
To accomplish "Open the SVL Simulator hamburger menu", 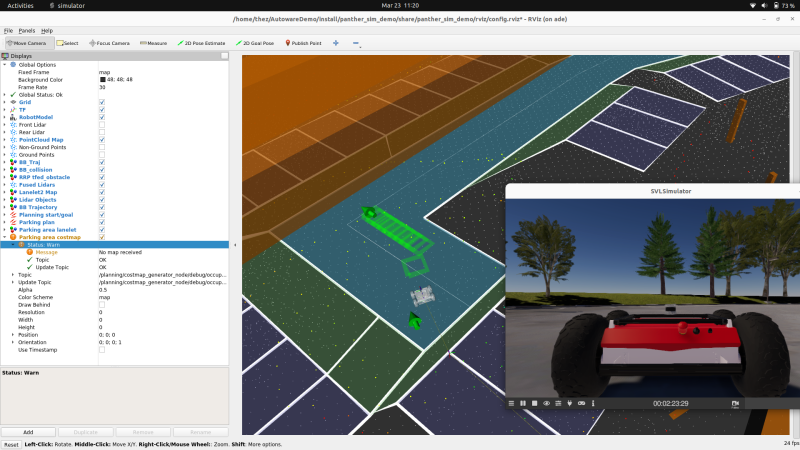I will click(x=511, y=403).
